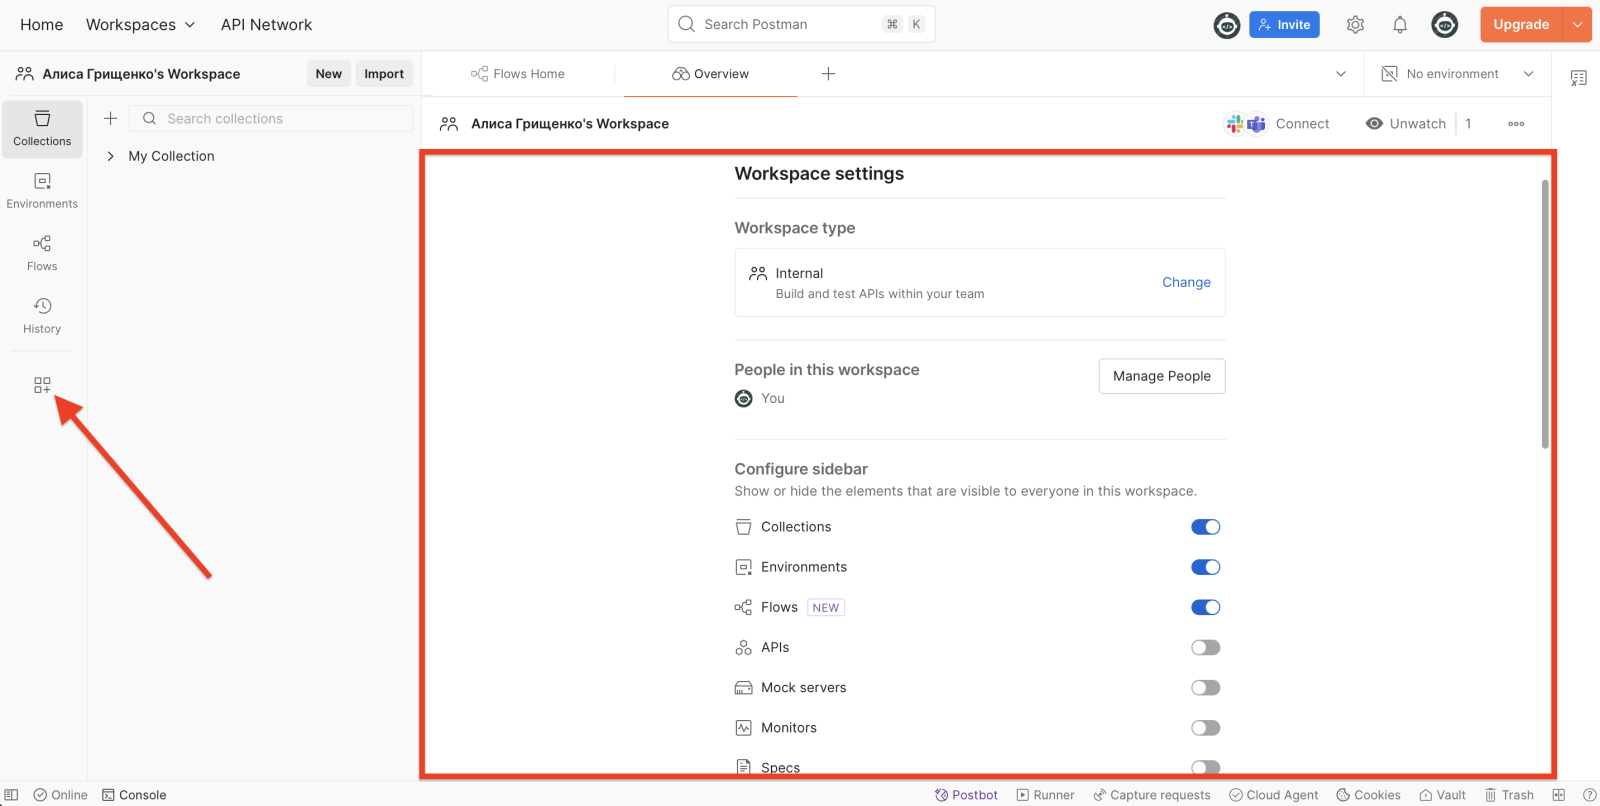Open the Flows sidebar panel
The width and height of the screenshot is (1600, 806).
click(42, 254)
